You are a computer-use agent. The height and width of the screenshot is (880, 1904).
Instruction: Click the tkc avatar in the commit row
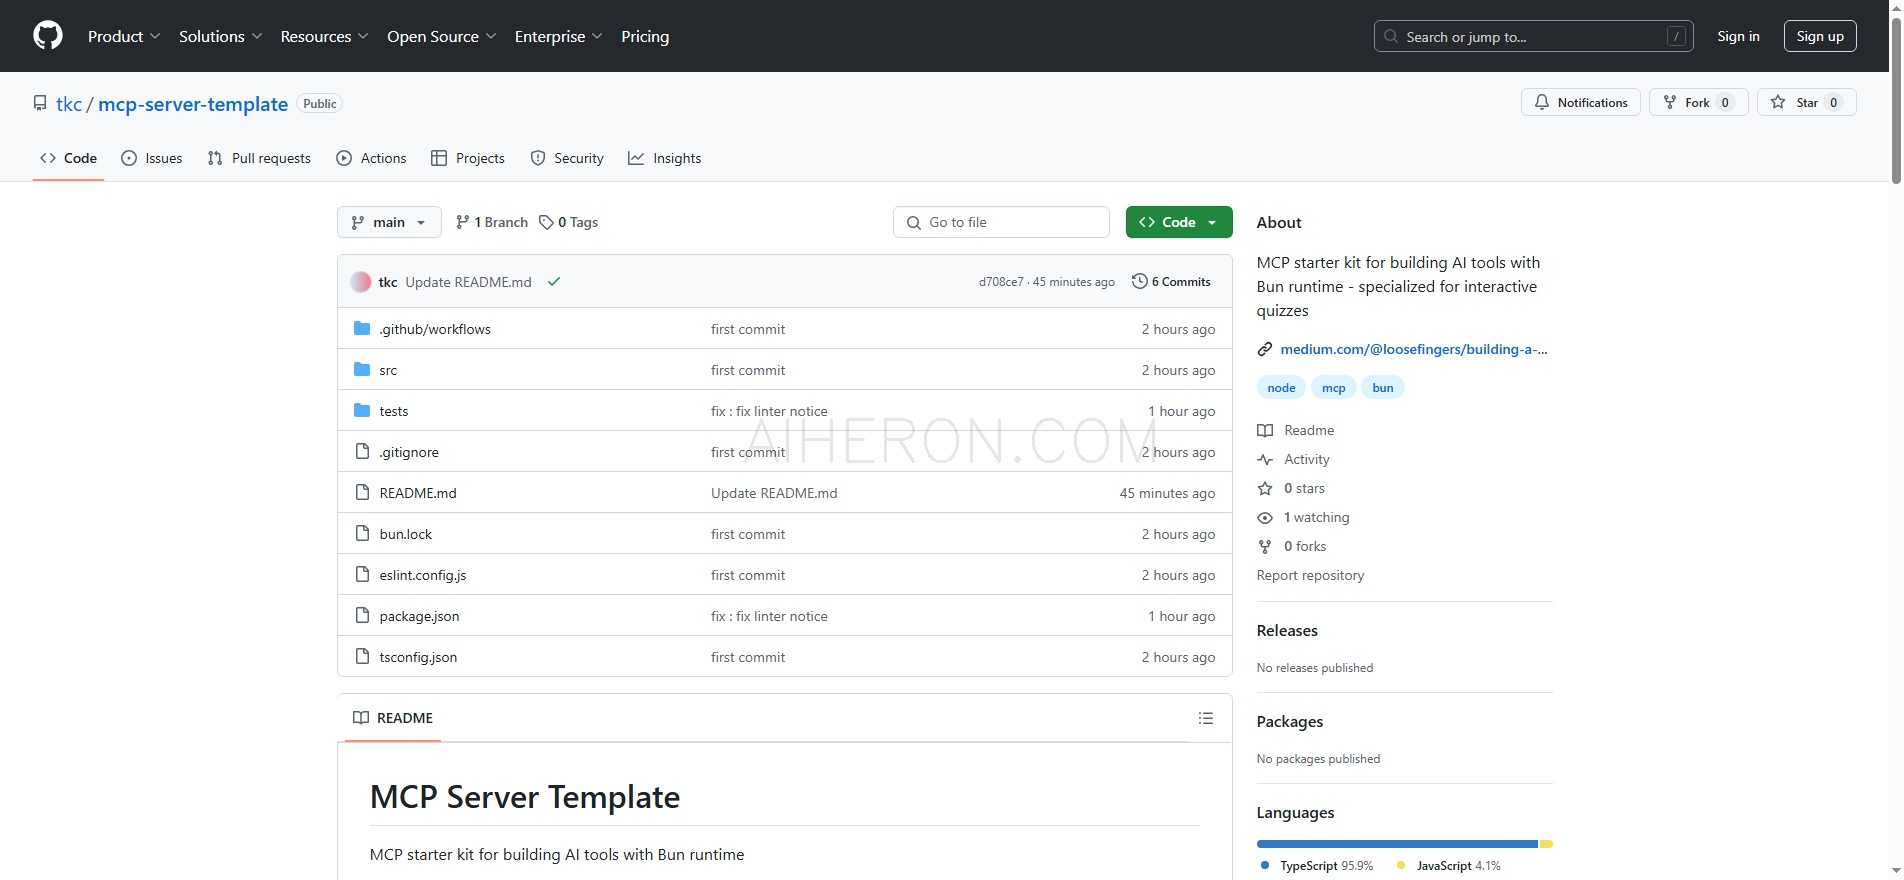coord(361,282)
